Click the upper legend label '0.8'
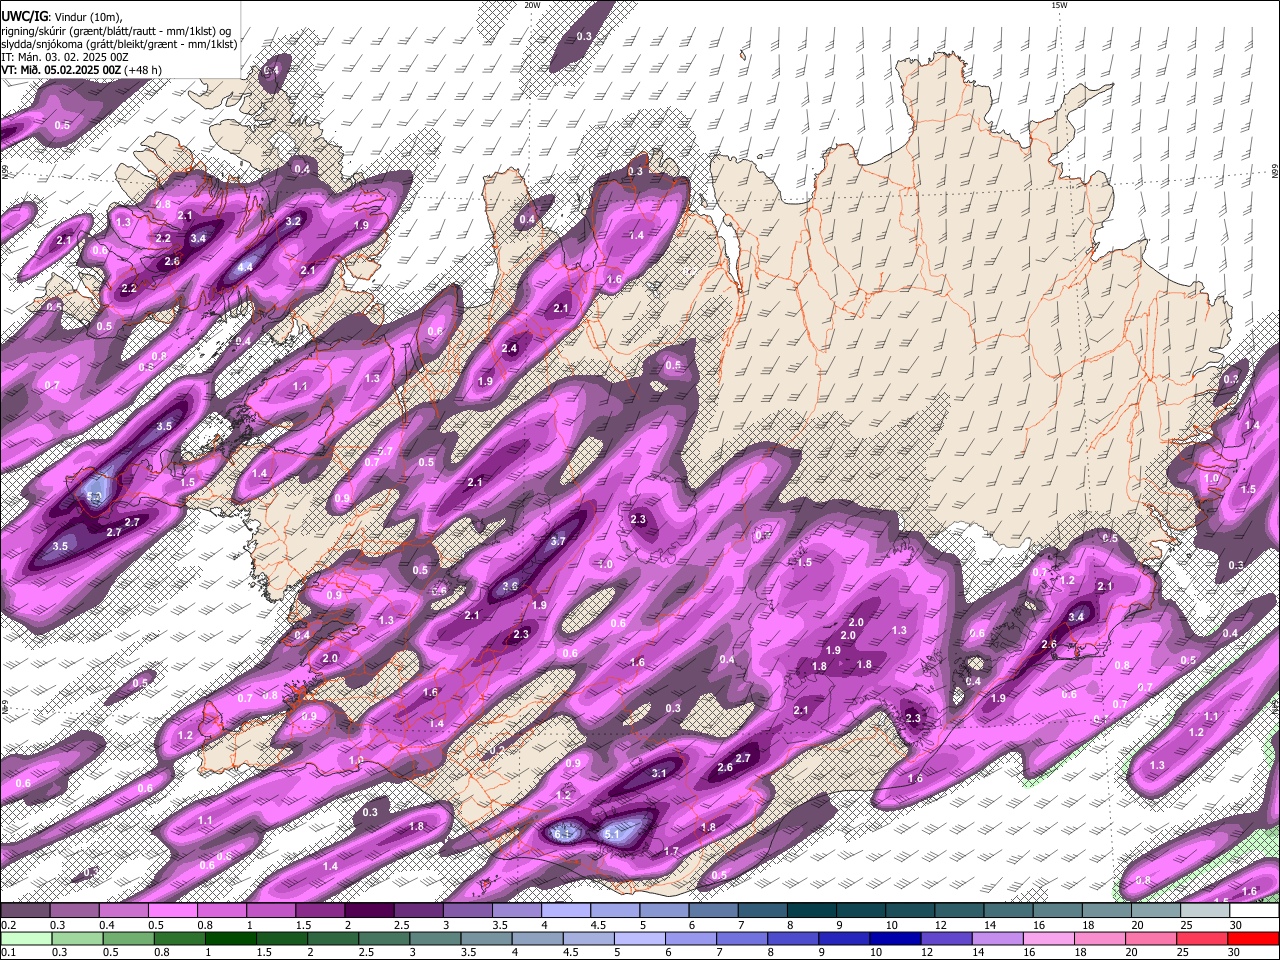 coord(205,925)
